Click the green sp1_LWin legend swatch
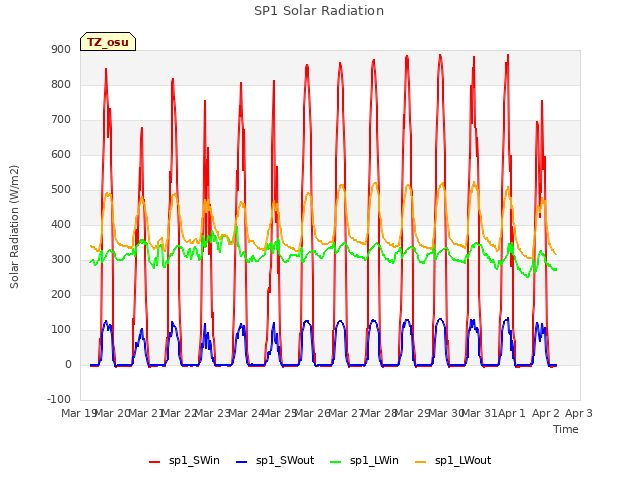The image size is (640, 480). [x=336, y=462]
